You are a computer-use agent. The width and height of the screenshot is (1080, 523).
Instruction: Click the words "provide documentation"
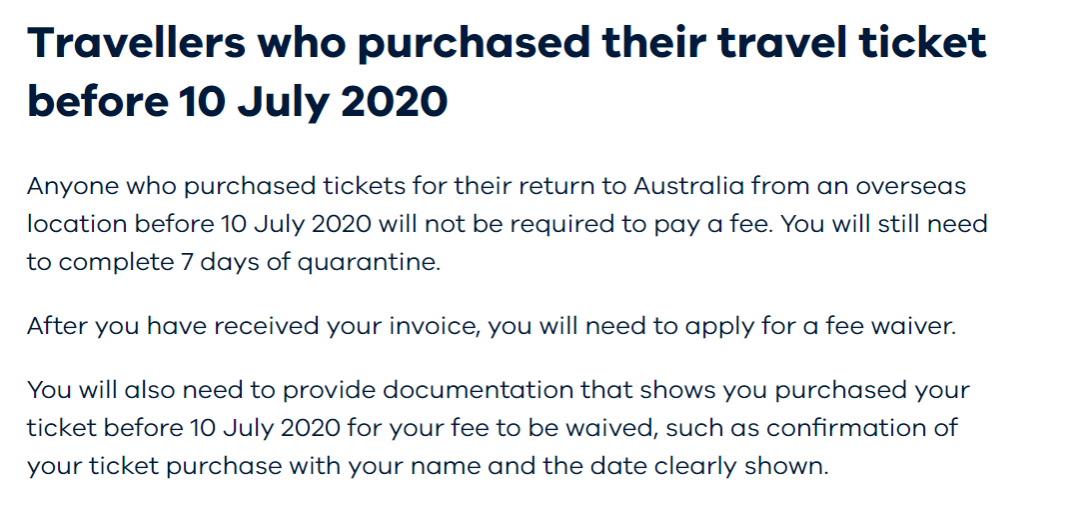coord(428,390)
